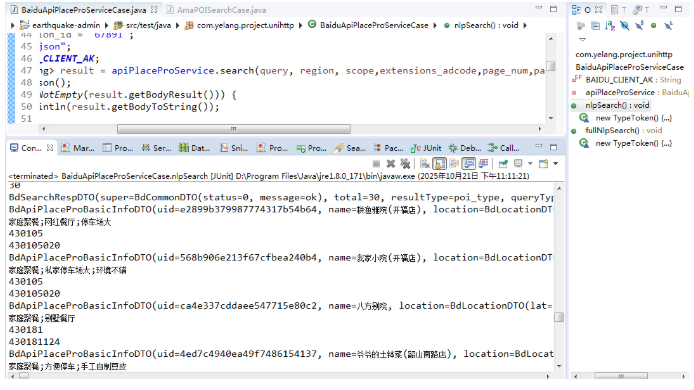694x390 pixels.
Task: Toggle show console on standard error change
Action: 483,164
